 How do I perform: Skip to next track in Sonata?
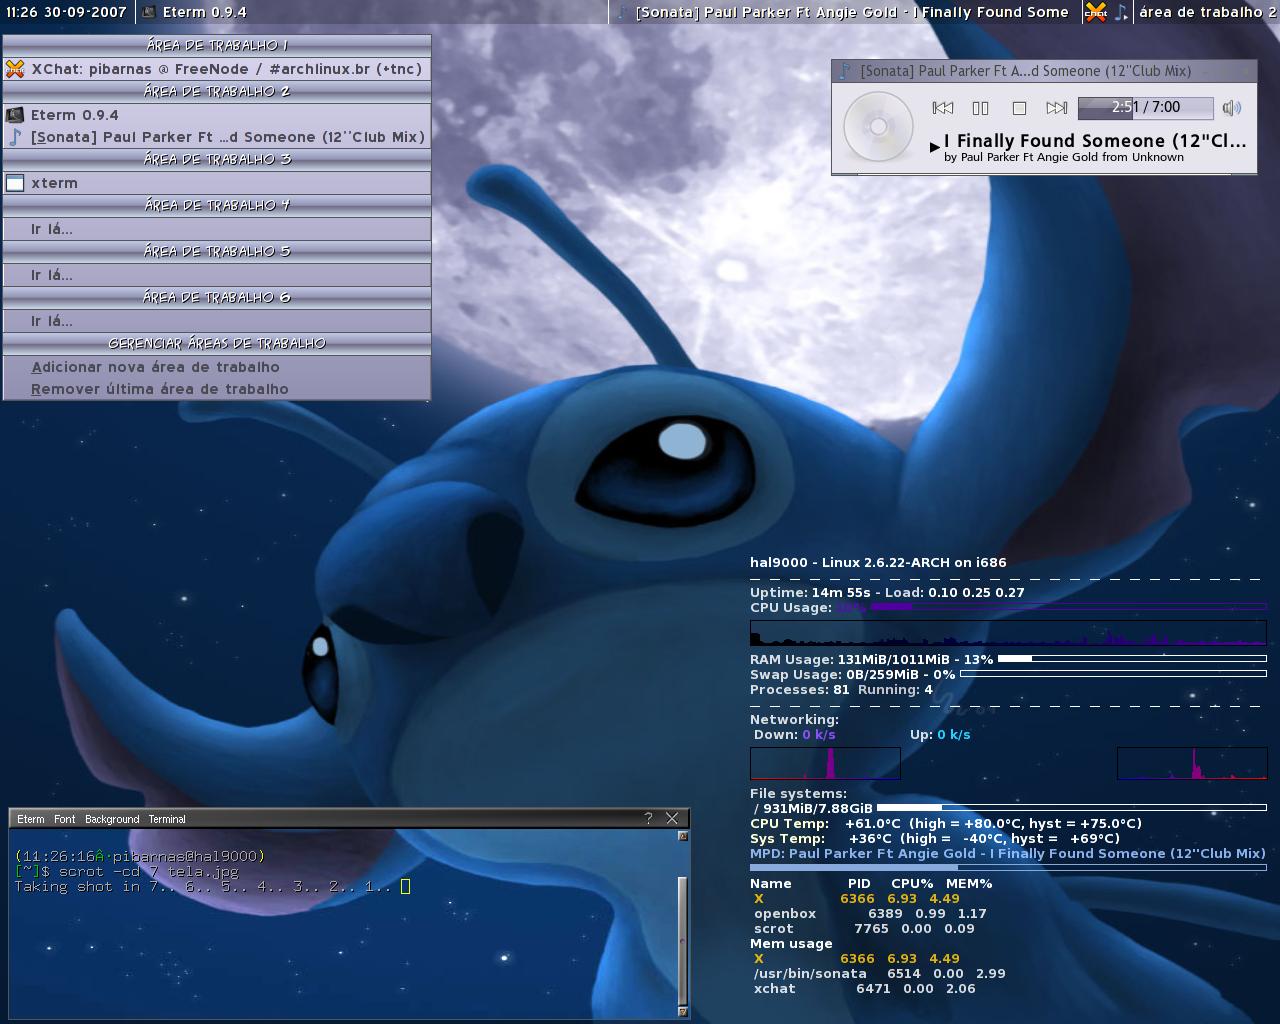(1056, 108)
